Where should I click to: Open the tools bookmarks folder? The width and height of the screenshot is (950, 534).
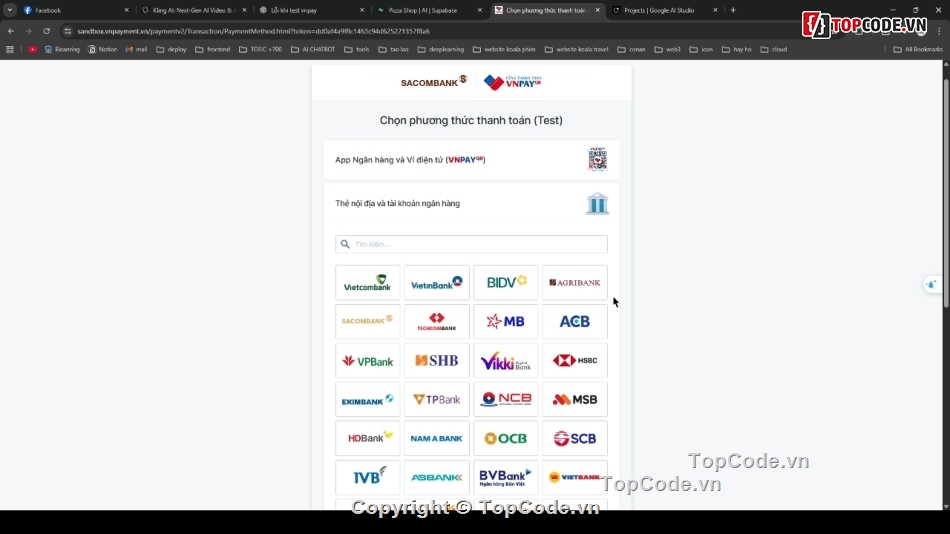tap(357, 49)
